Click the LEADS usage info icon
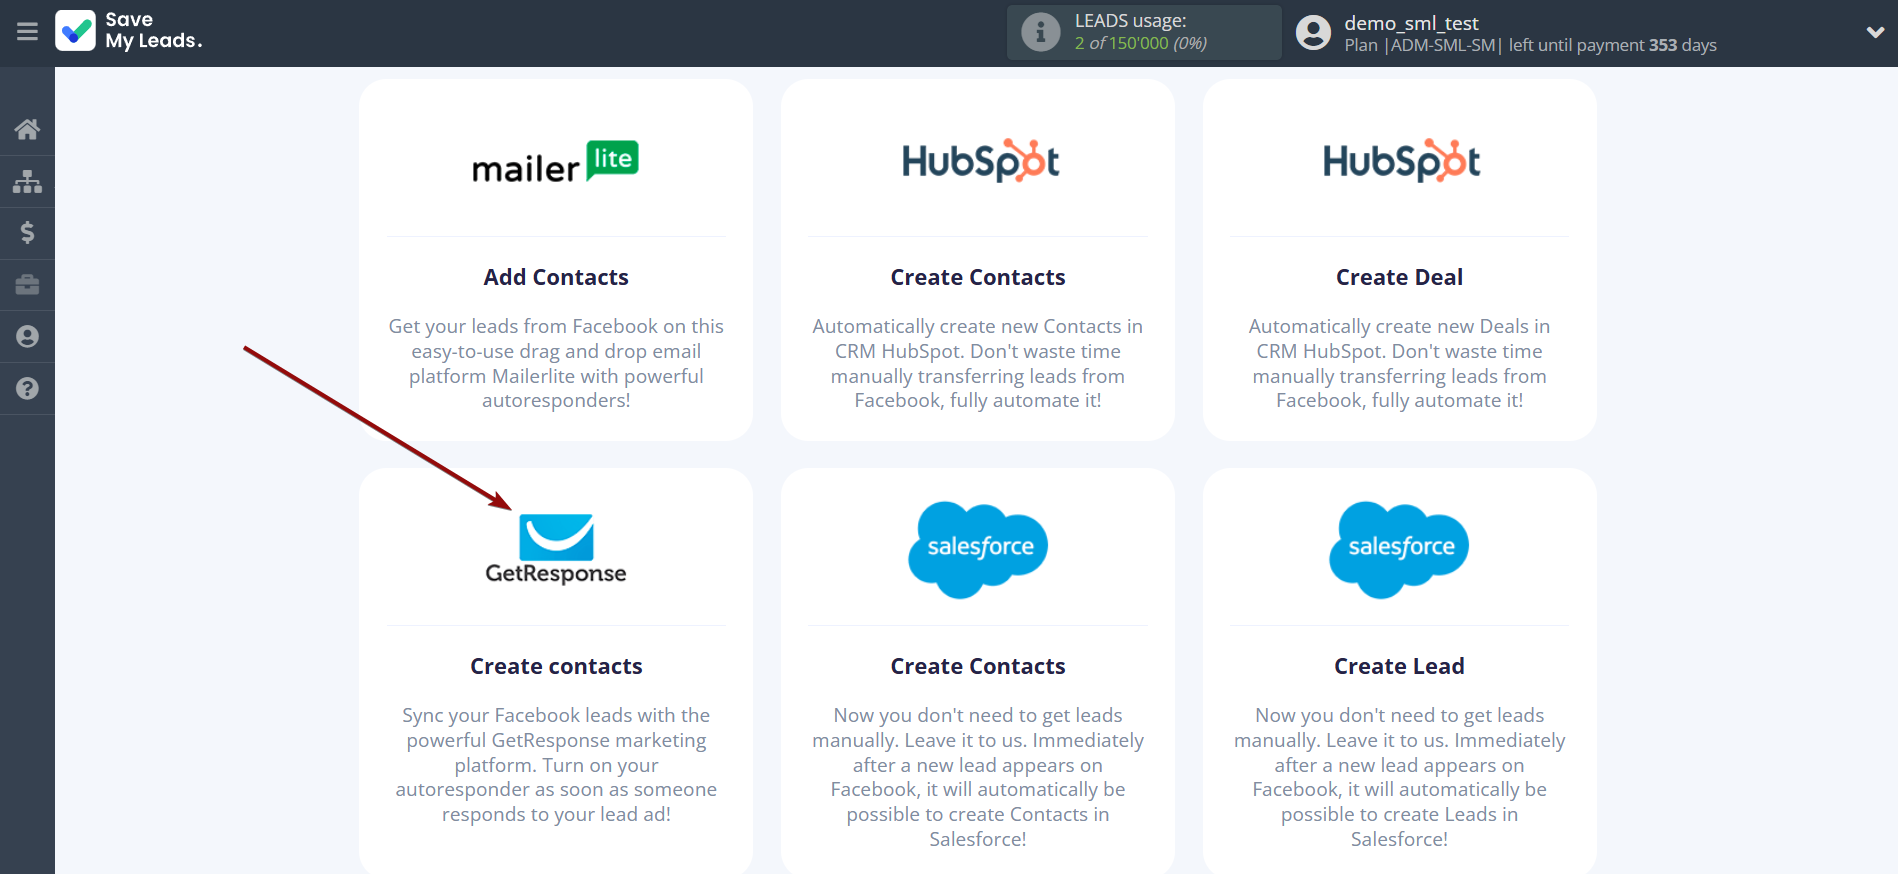Viewport: 1898px width, 874px height. pos(1040,33)
